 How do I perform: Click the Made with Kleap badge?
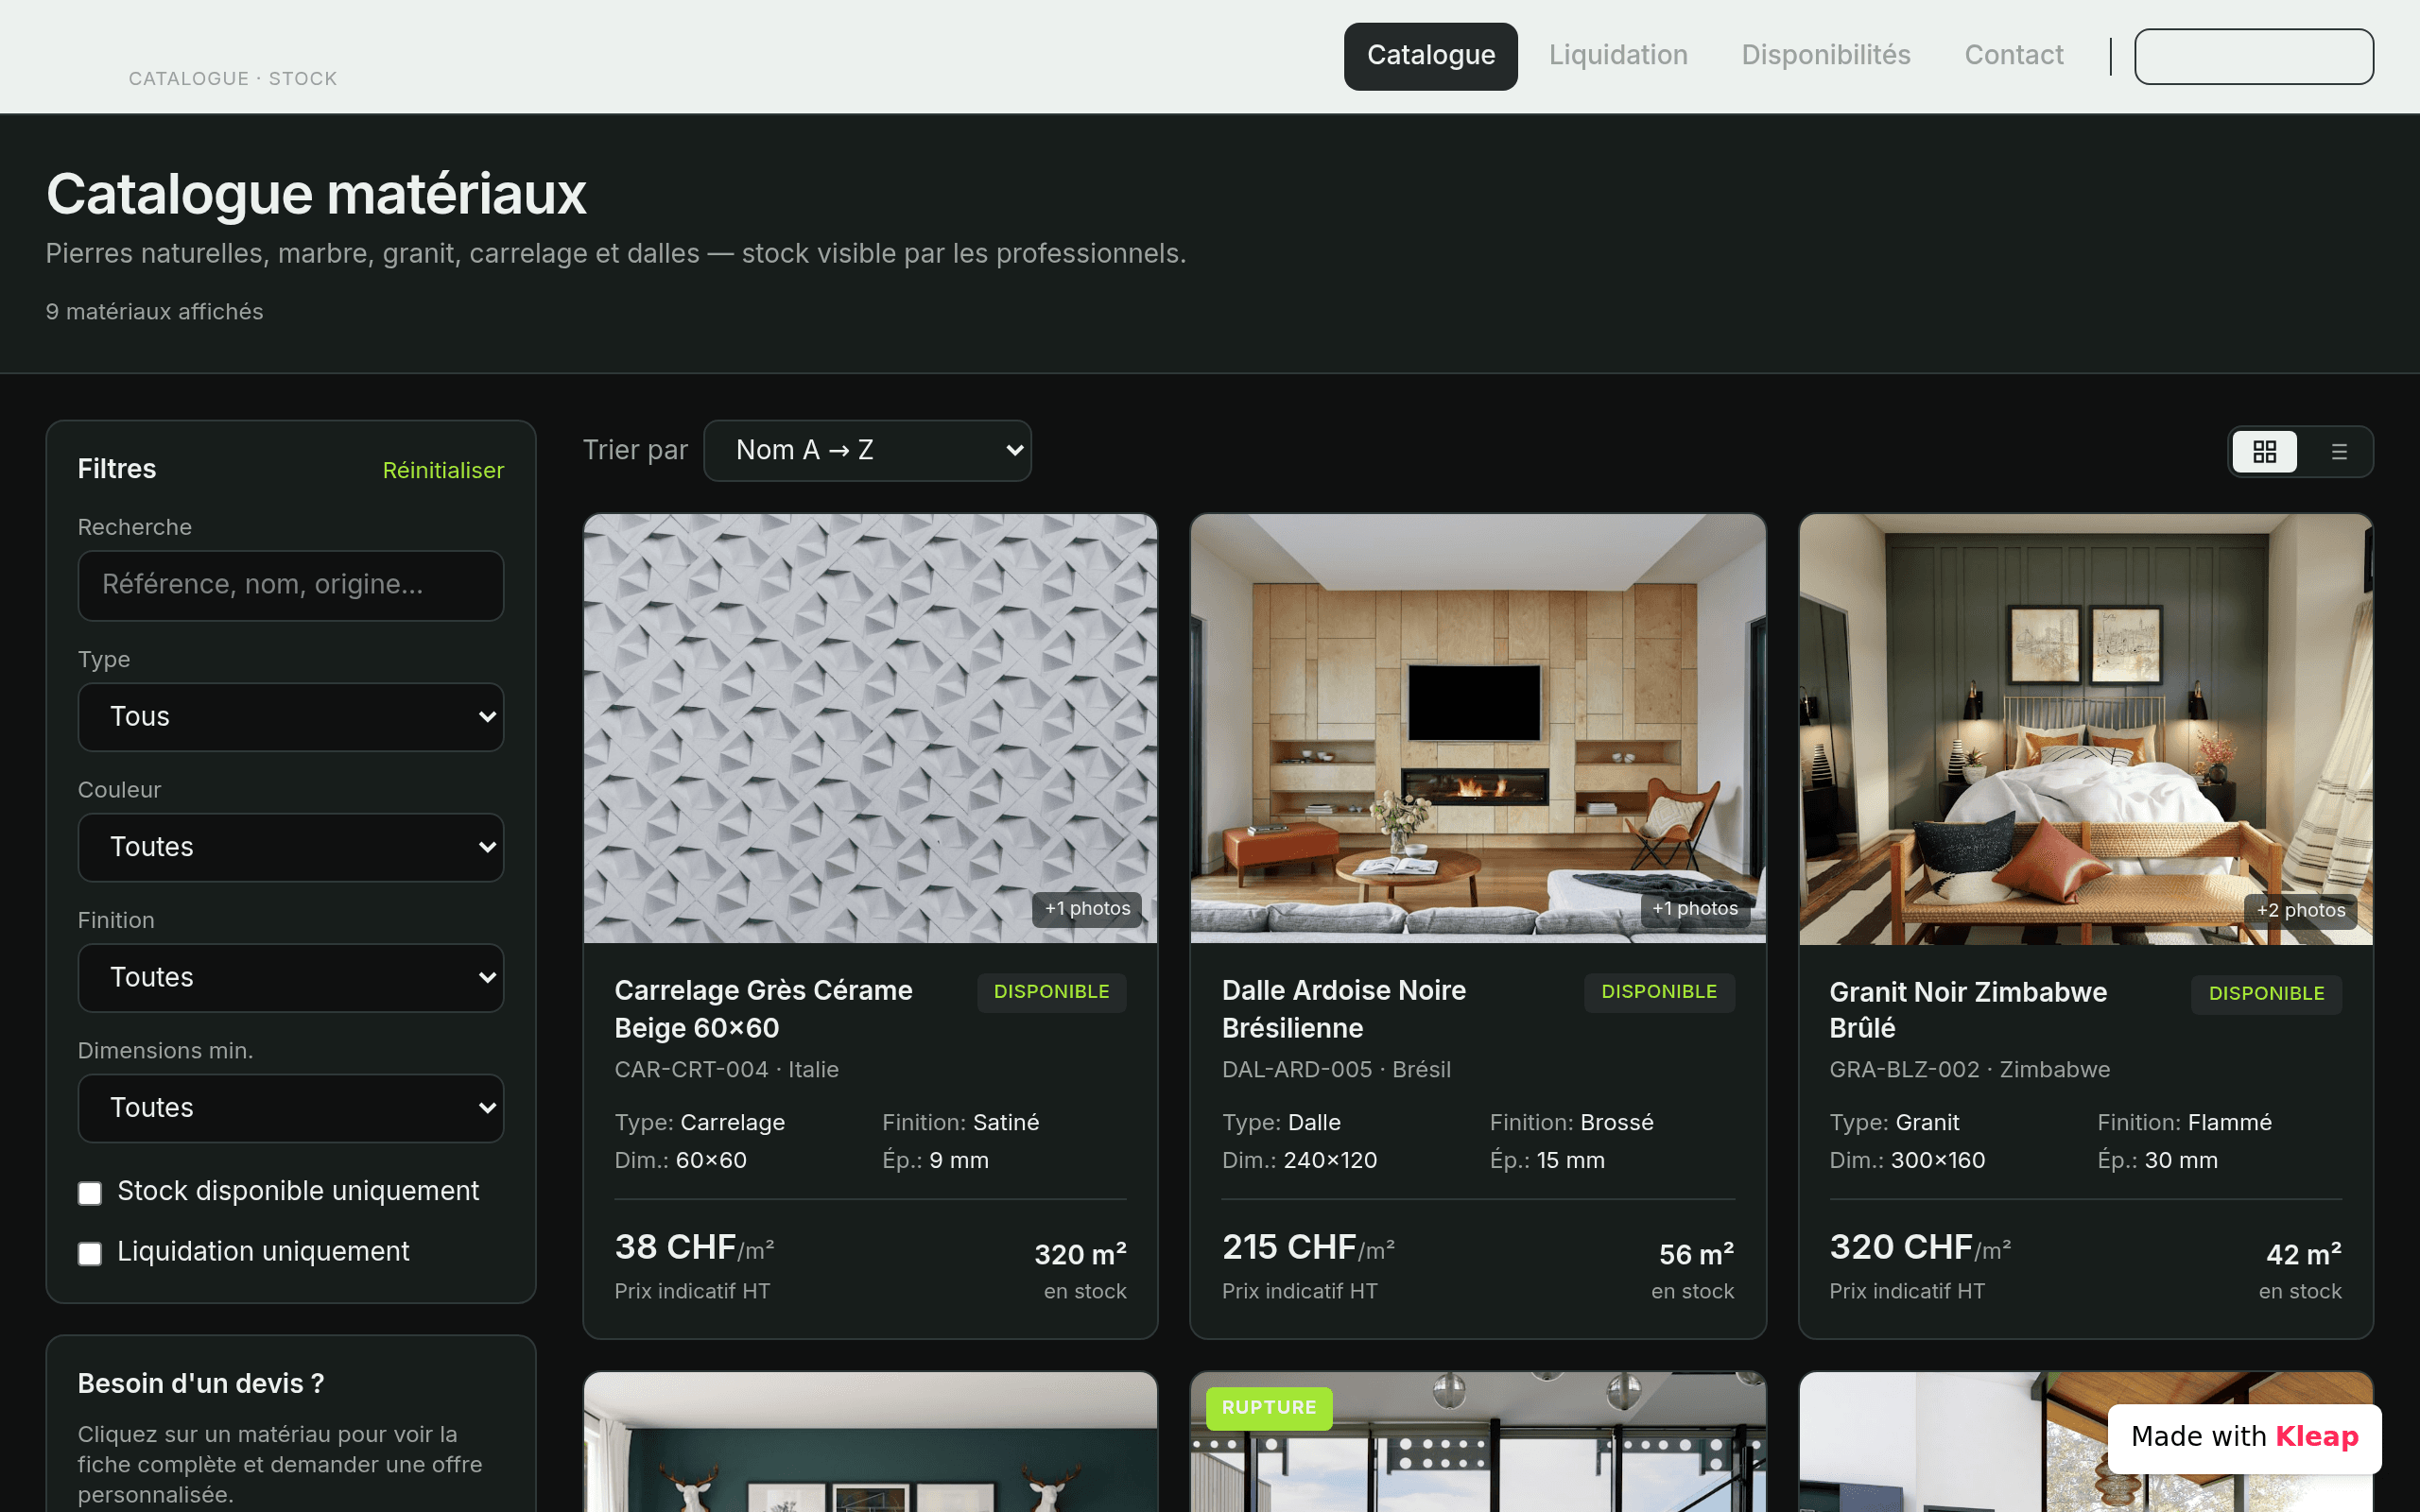2244,1437
